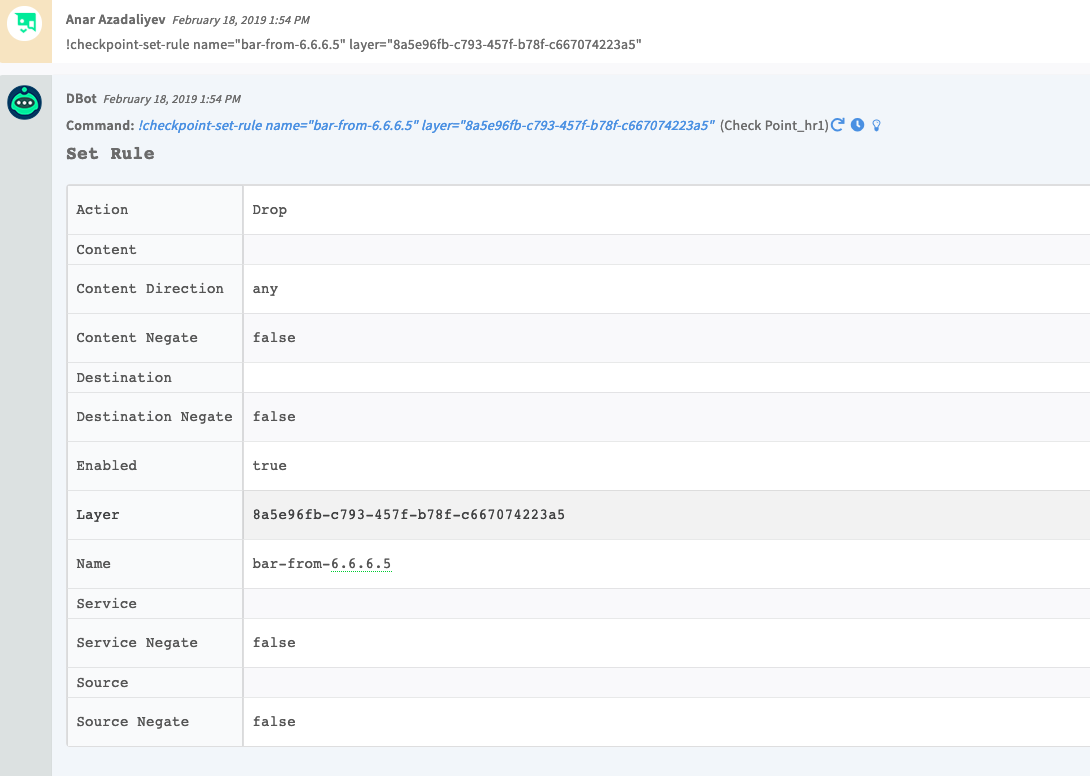
Task: Click the Layer ID value cell
Action: (408, 514)
